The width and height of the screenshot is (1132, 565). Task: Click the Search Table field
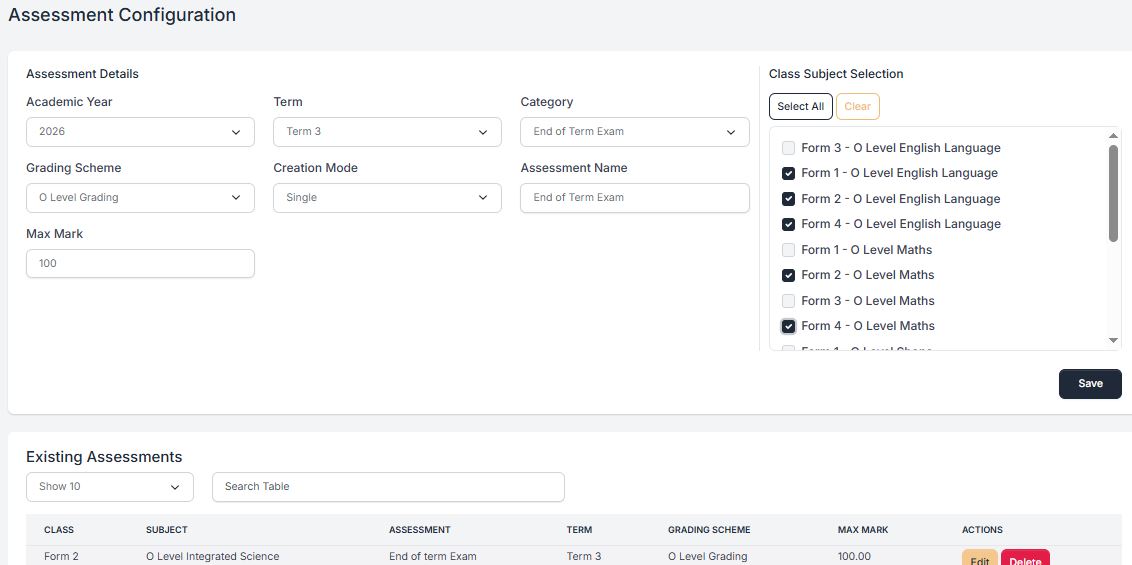[388, 487]
